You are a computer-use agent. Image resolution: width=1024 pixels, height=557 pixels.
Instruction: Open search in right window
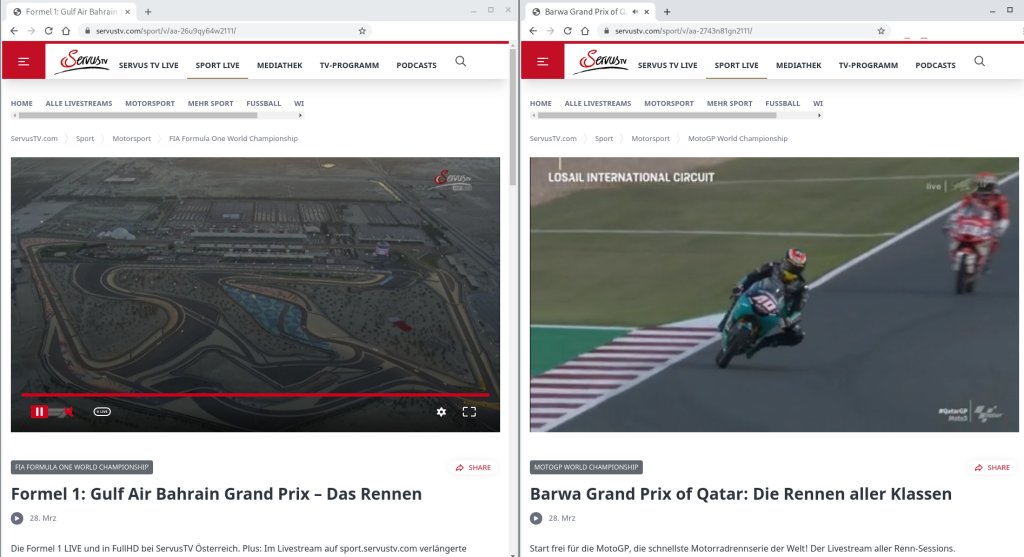[980, 61]
